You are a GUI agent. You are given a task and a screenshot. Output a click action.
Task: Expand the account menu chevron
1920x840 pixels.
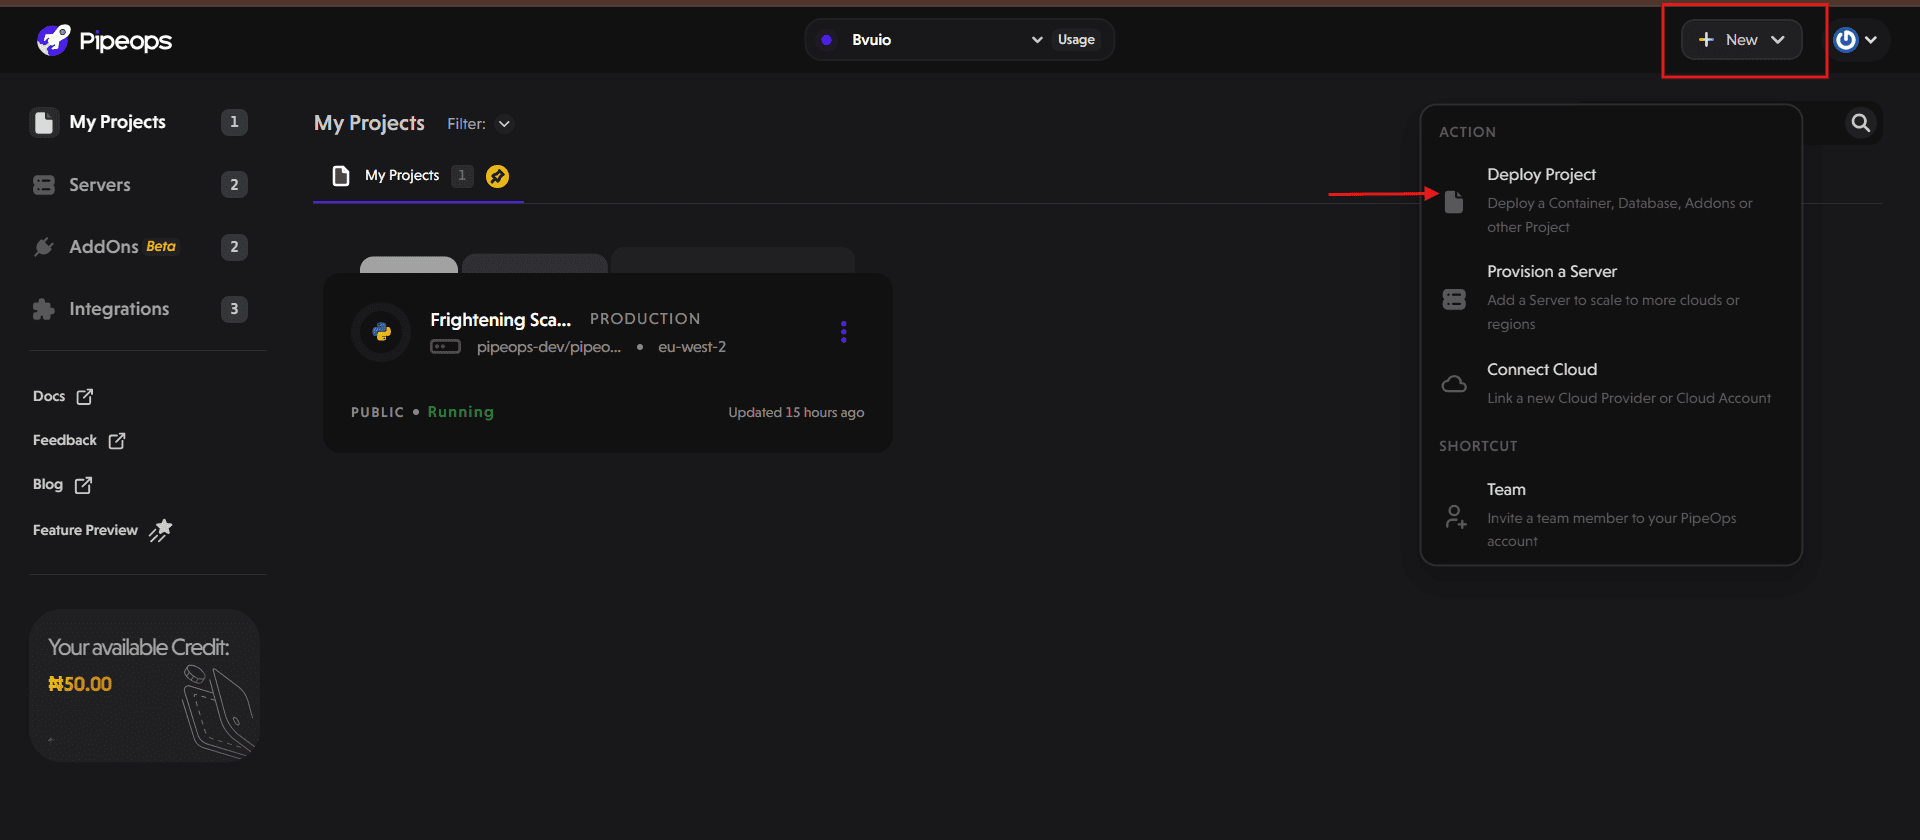click(1870, 40)
